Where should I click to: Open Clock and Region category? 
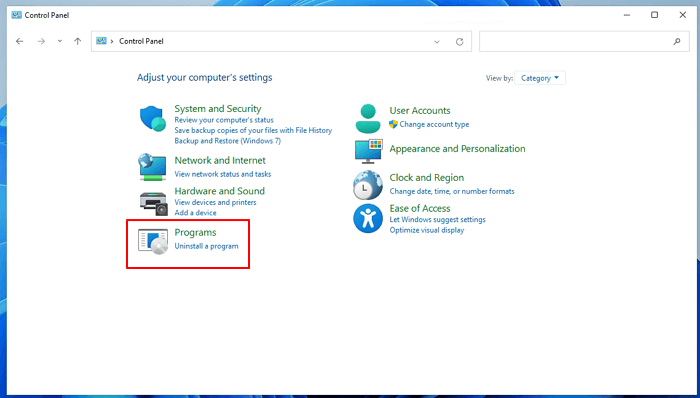426,178
